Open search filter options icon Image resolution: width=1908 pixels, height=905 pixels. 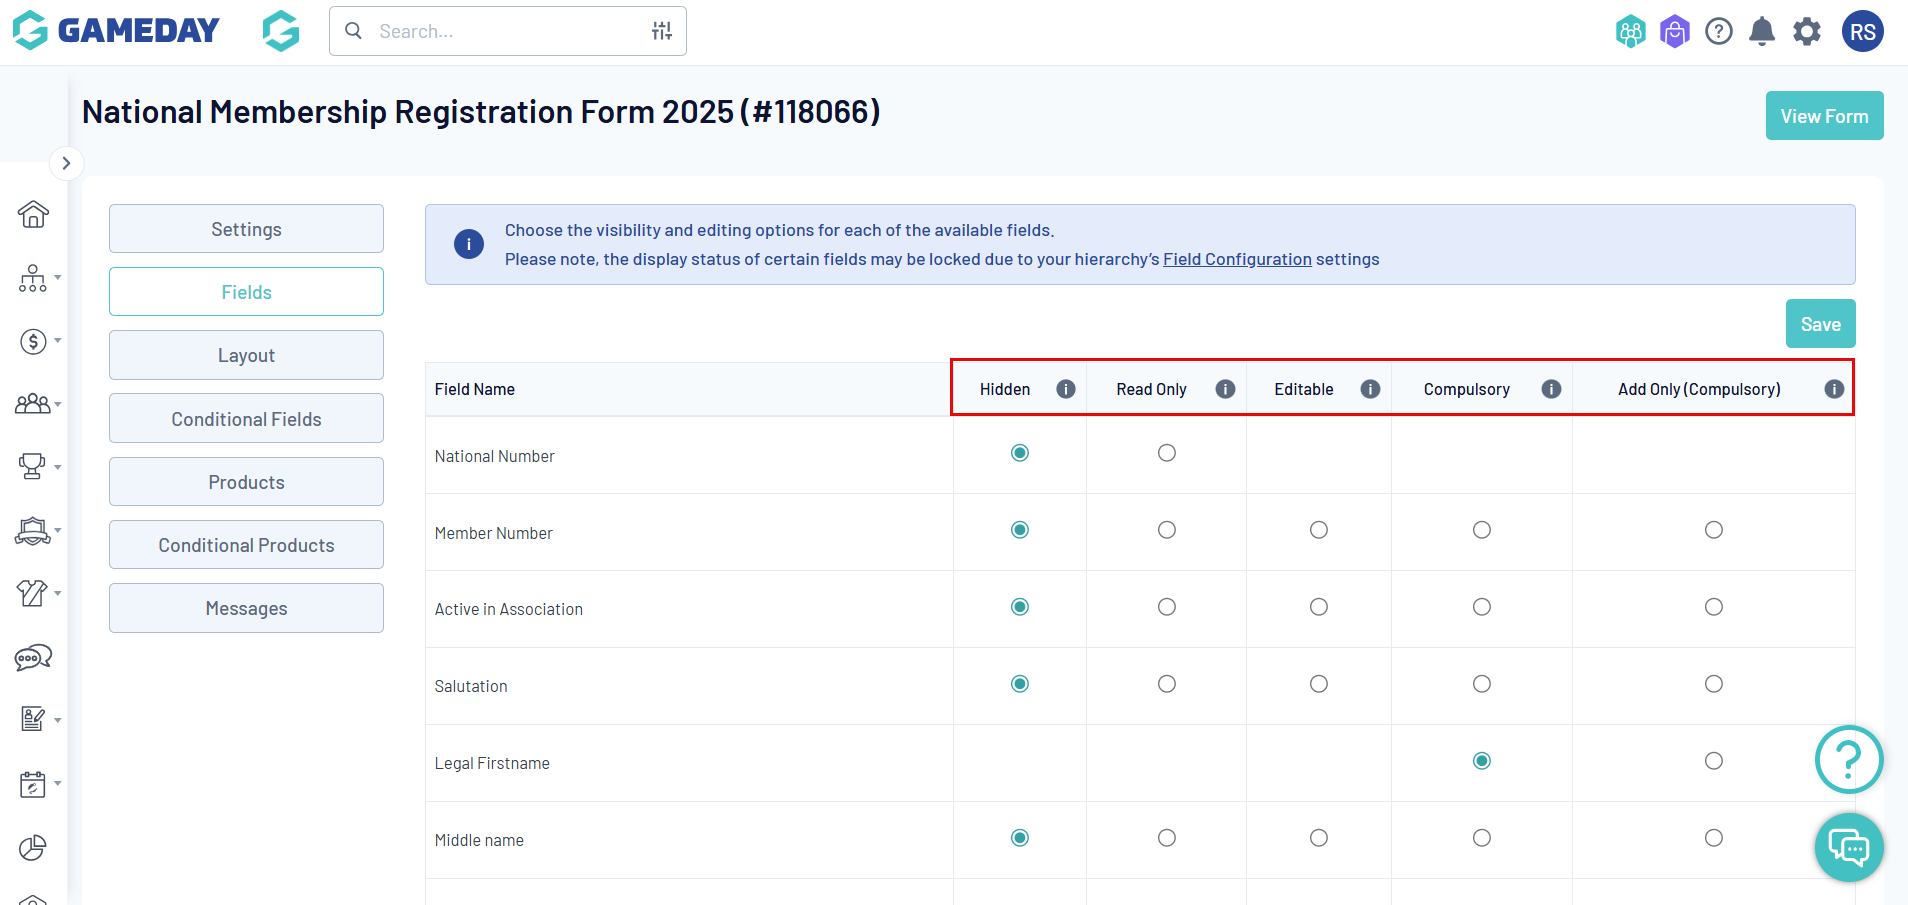click(662, 31)
